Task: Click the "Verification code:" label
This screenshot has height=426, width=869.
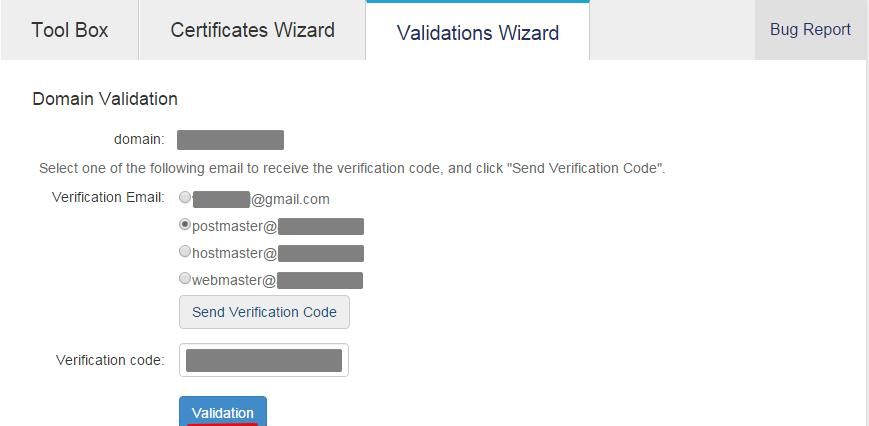Action: (x=110, y=360)
